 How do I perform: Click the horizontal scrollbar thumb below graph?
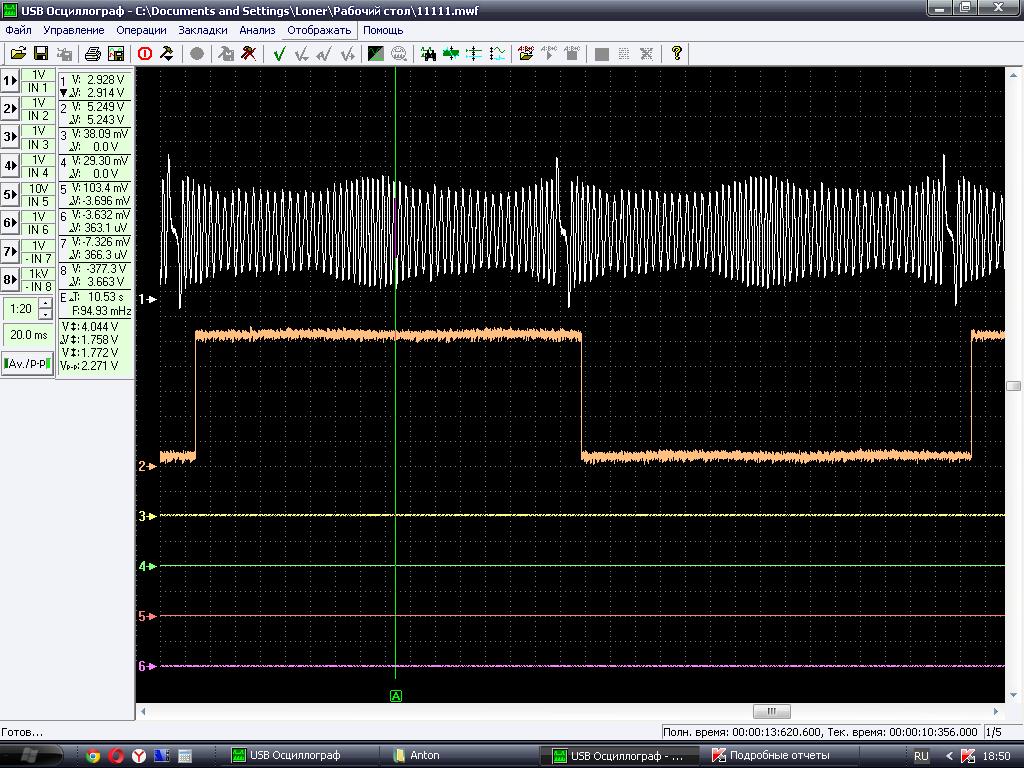(x=771, y=711)
